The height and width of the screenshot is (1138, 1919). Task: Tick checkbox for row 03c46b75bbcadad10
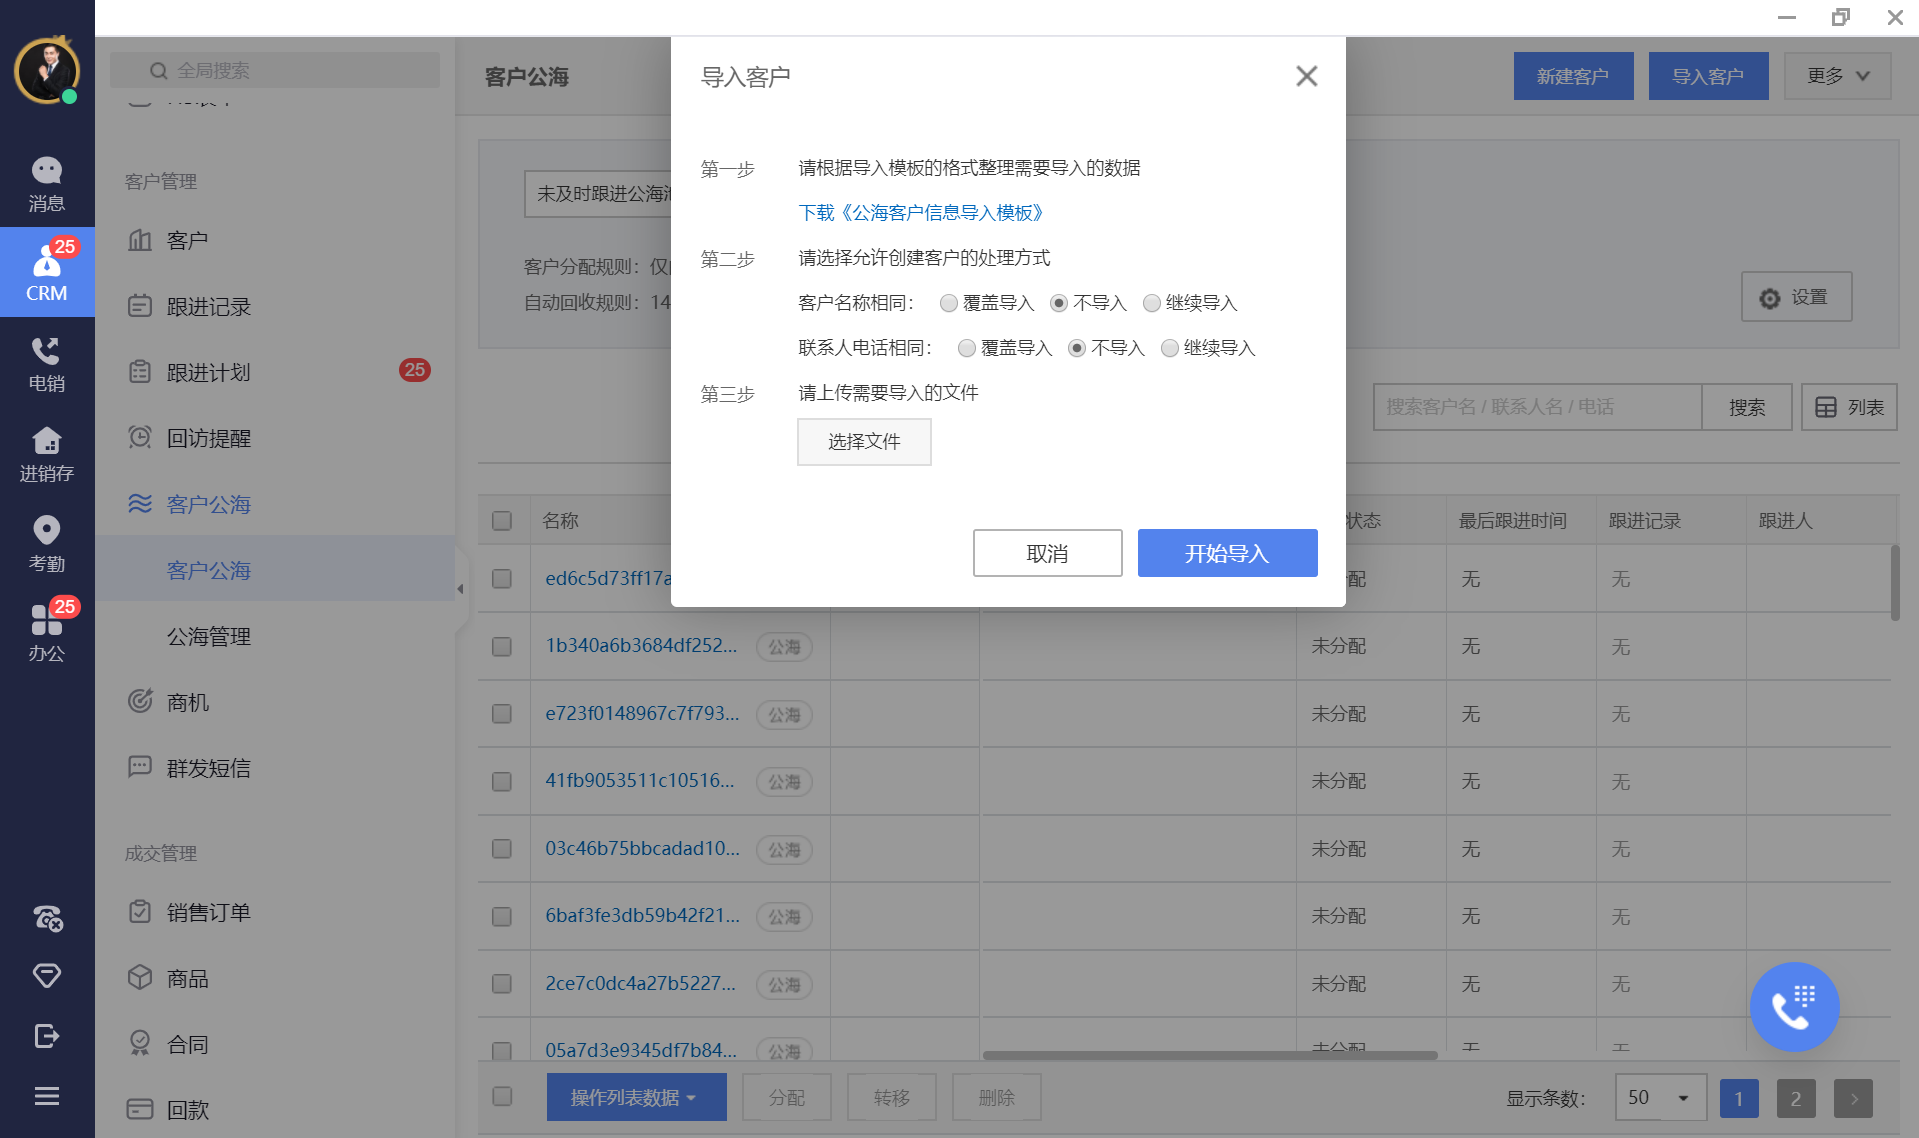click(502, 849)
